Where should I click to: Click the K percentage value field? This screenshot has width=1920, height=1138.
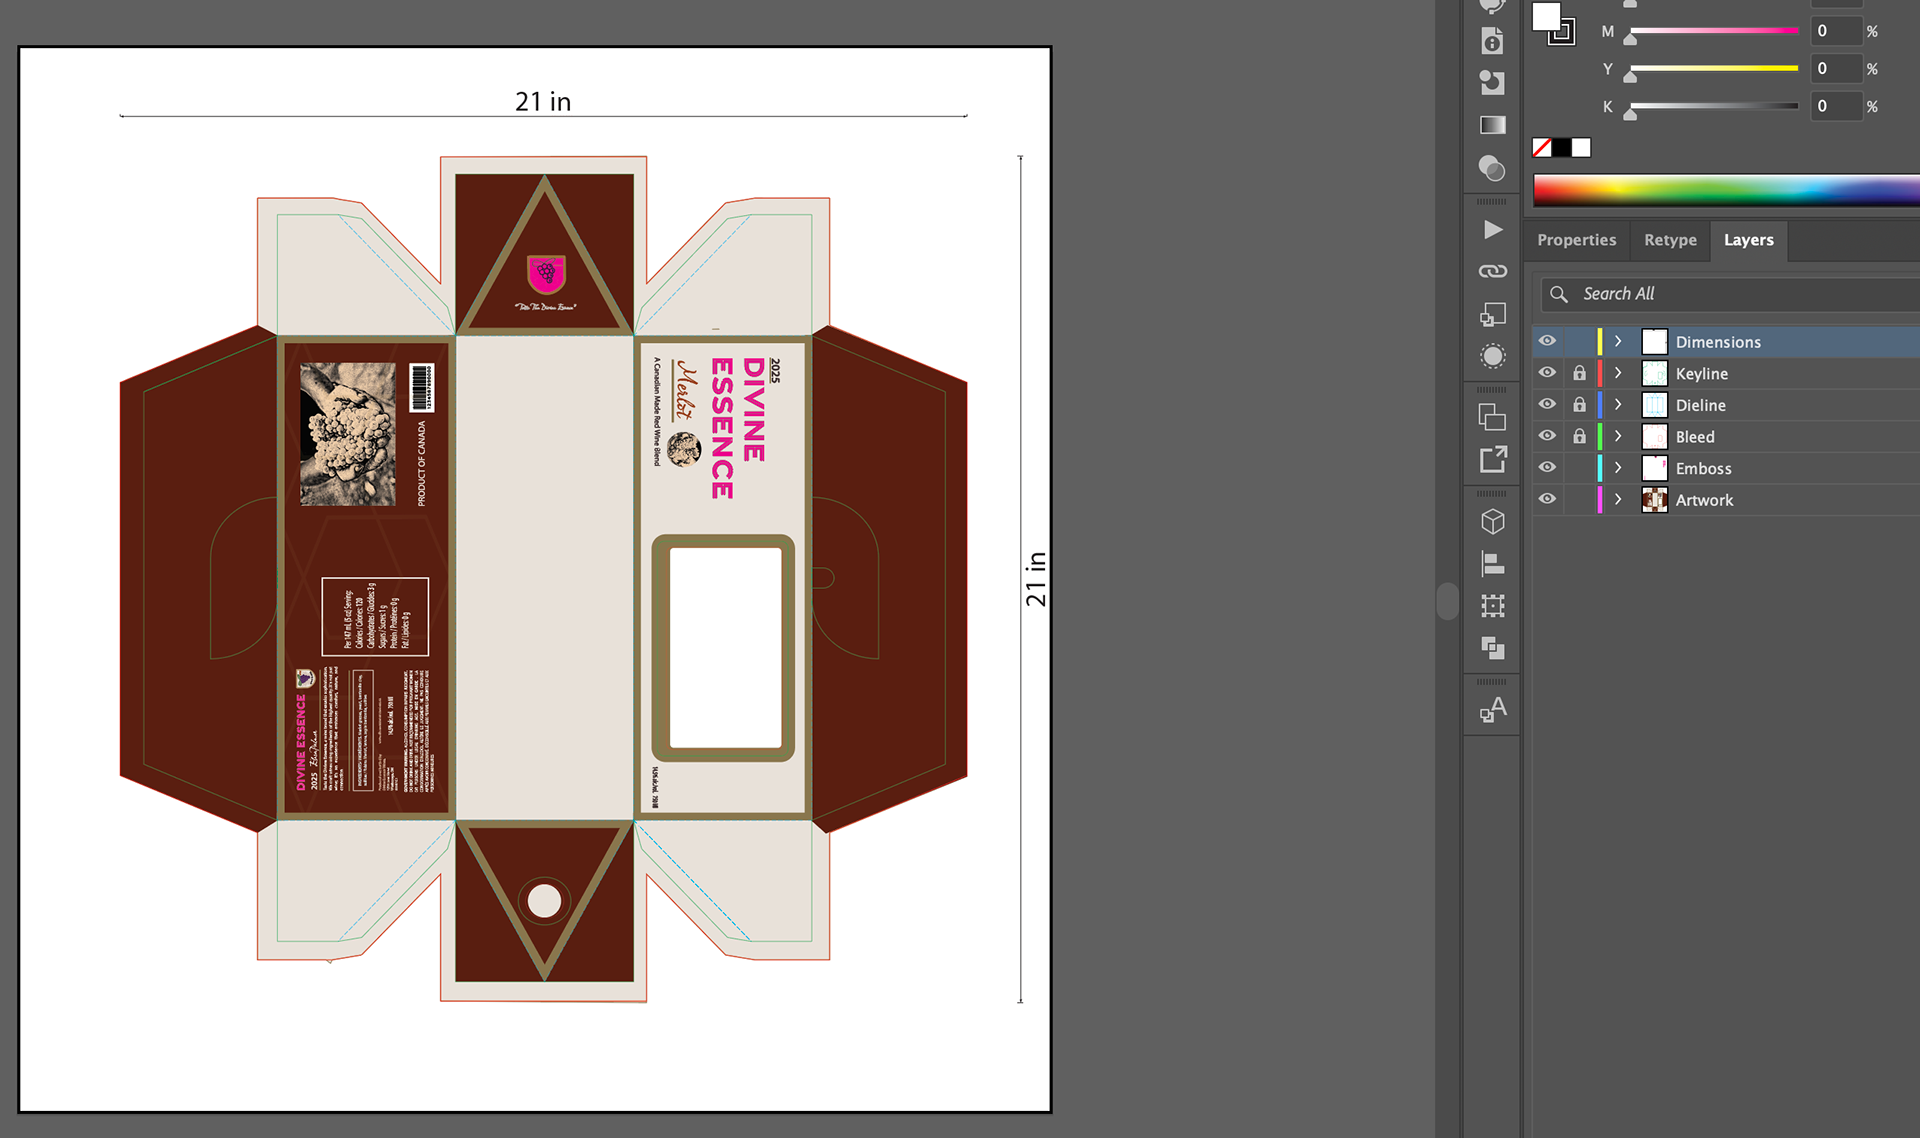coord(1837,106)
